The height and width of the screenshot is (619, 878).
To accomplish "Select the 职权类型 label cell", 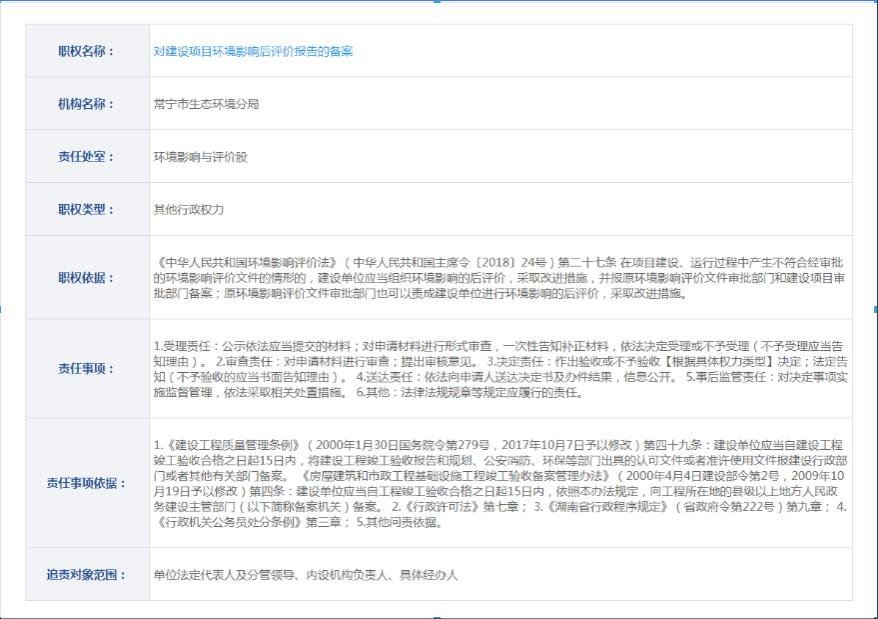I will tap(87, 210).
